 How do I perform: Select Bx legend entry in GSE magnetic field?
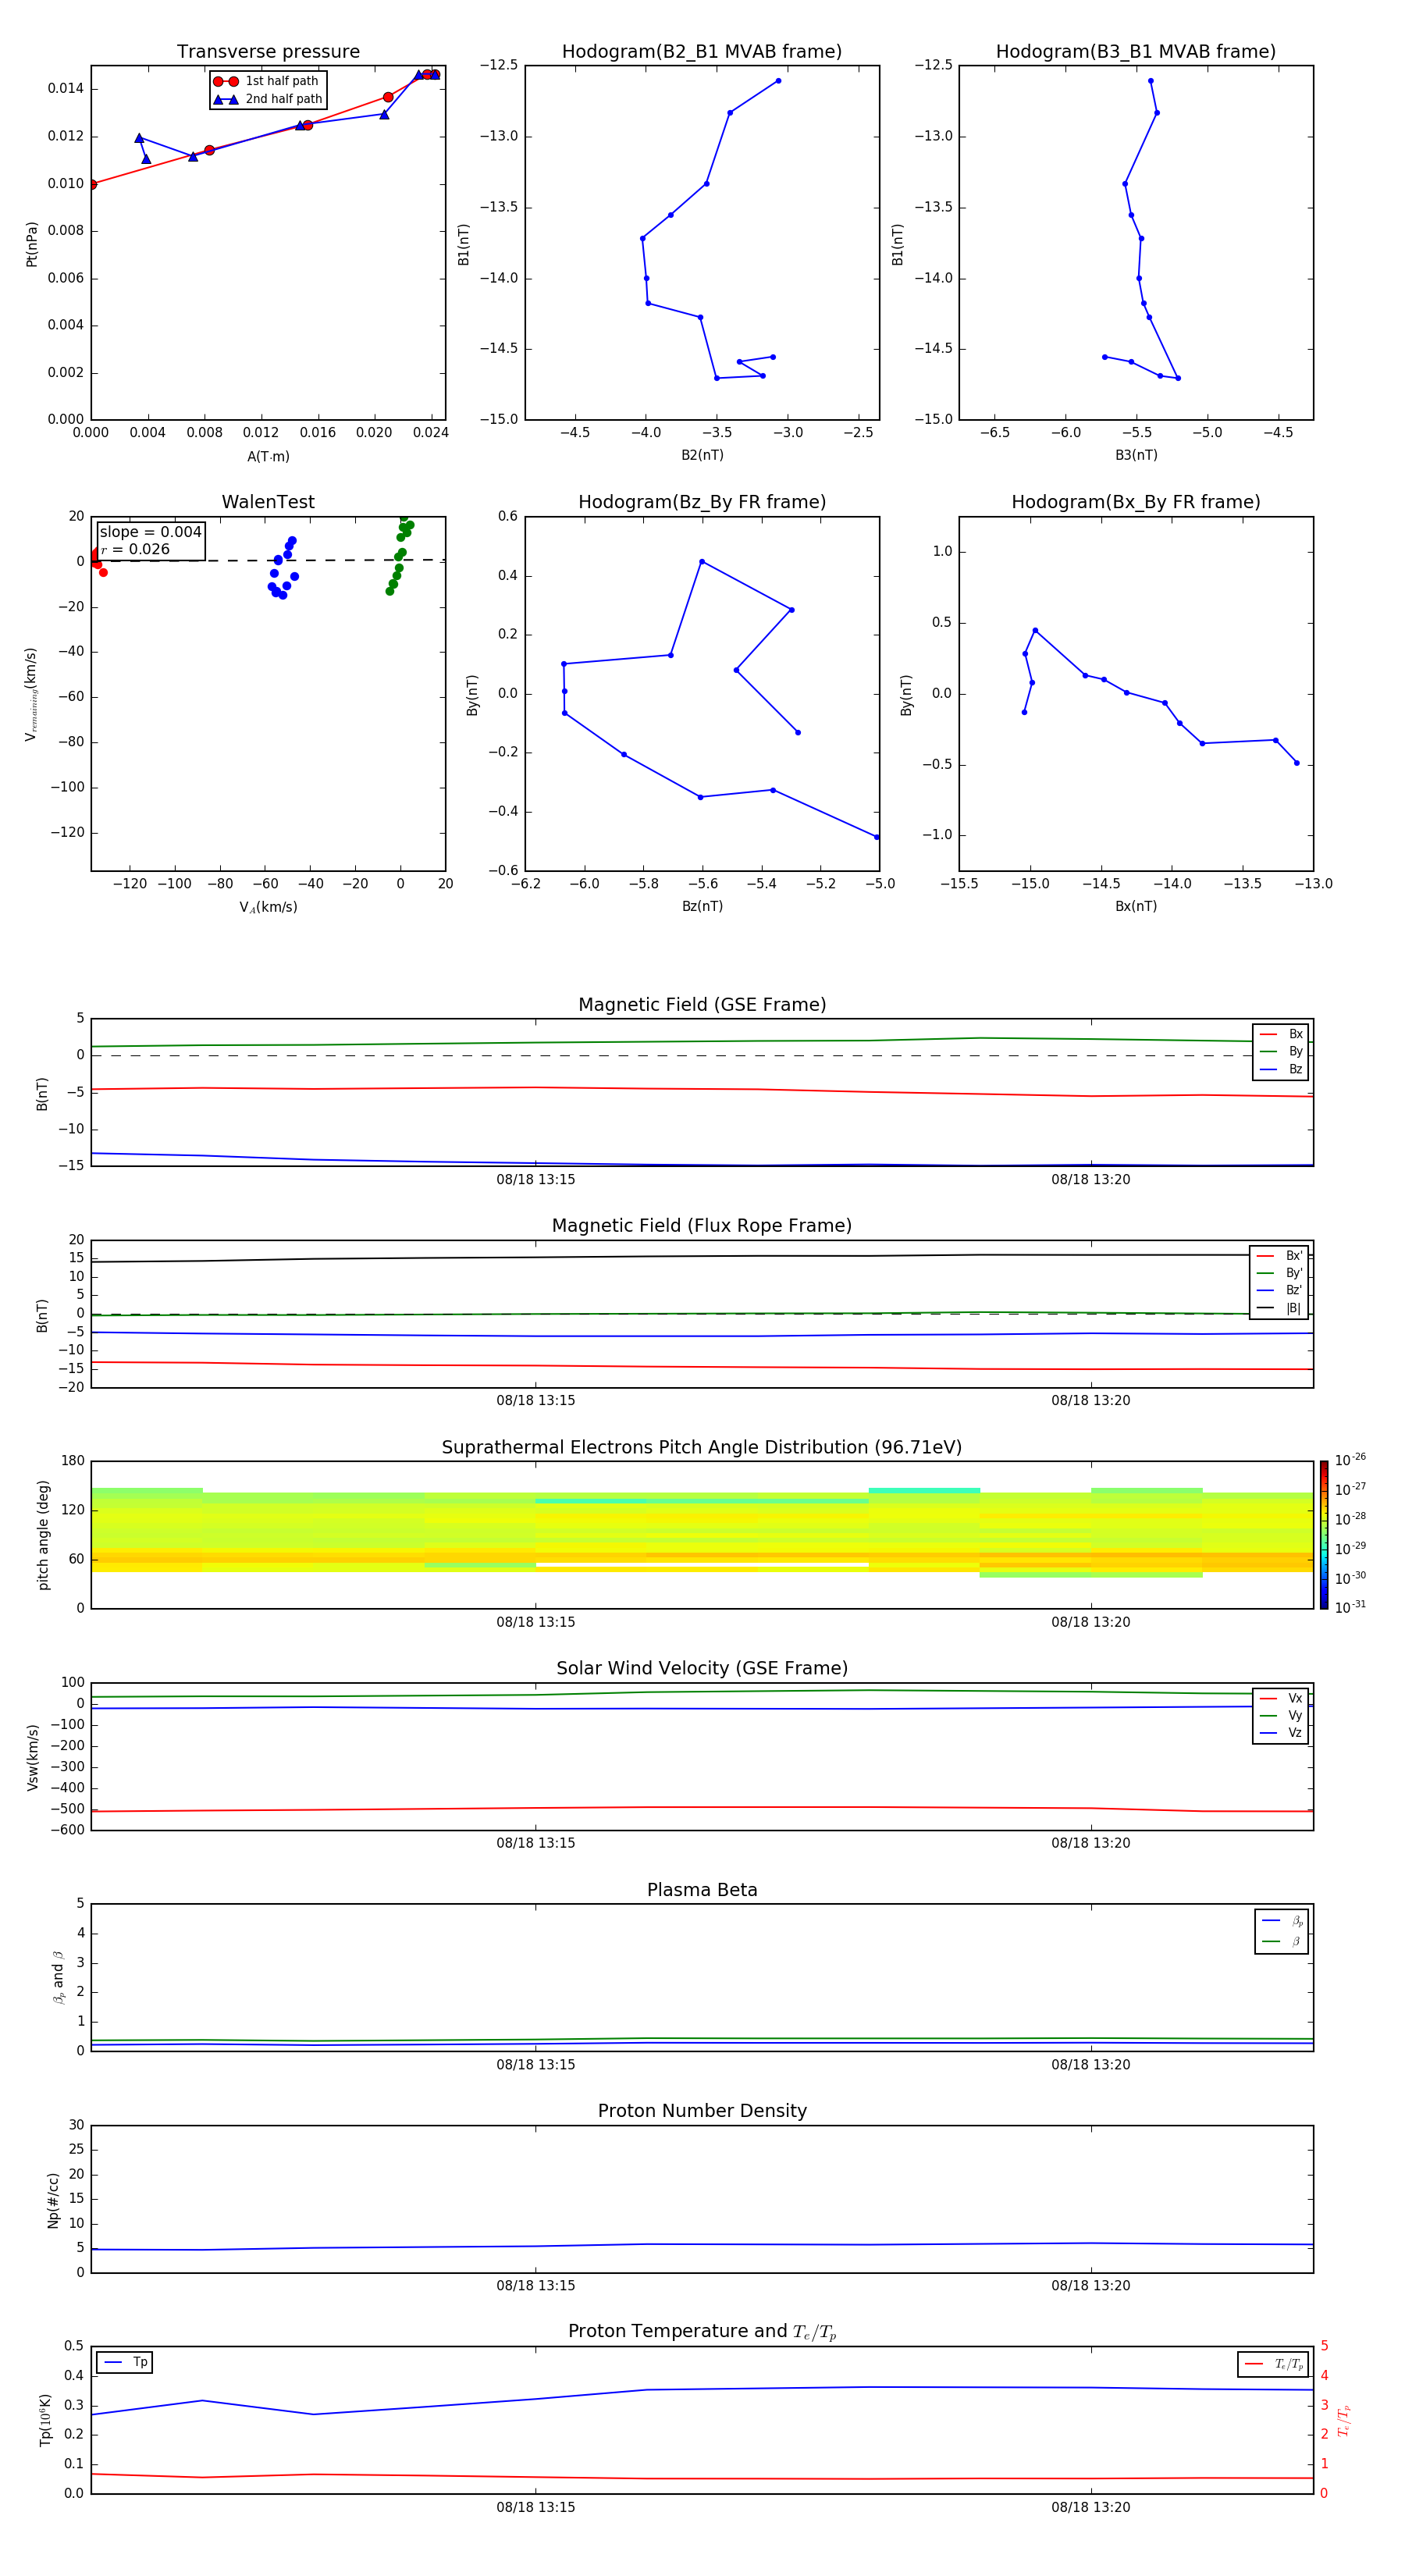point(1281,1034)
